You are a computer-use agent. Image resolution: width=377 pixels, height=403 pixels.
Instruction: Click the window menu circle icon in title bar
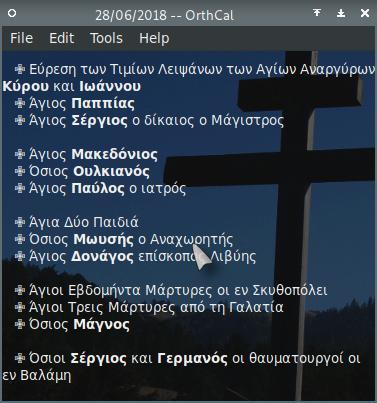pyautogui.click(x=12, y=13)
